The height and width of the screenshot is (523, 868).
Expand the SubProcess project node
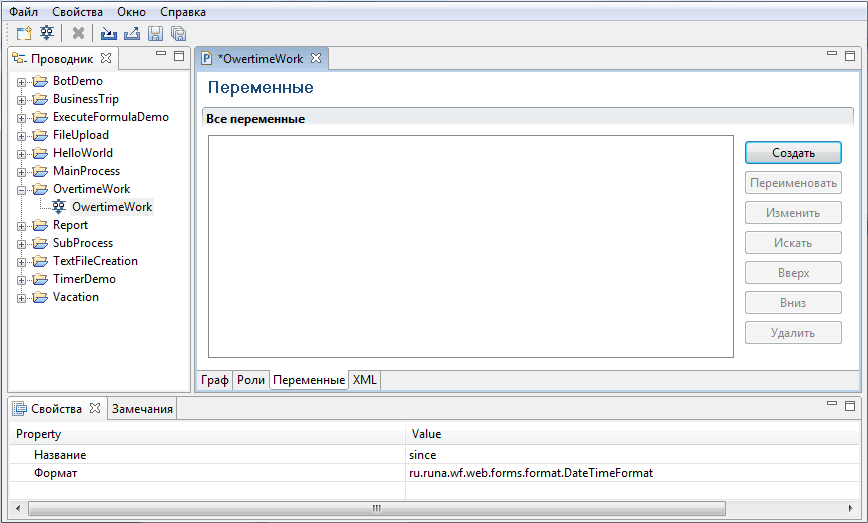(21, 244)
